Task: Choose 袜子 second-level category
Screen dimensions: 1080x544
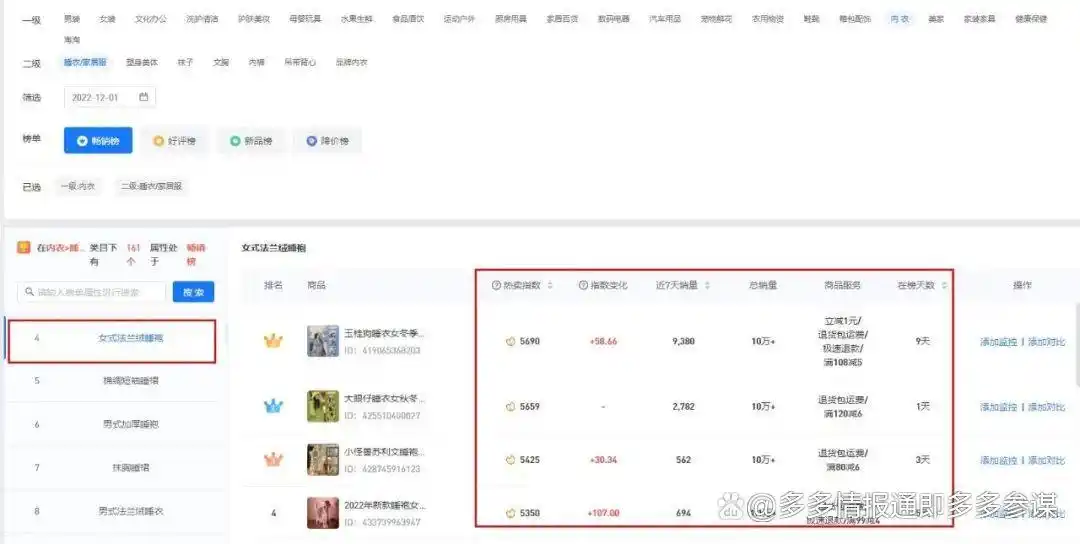Action: pyautogui.click(x=185, y=62)
